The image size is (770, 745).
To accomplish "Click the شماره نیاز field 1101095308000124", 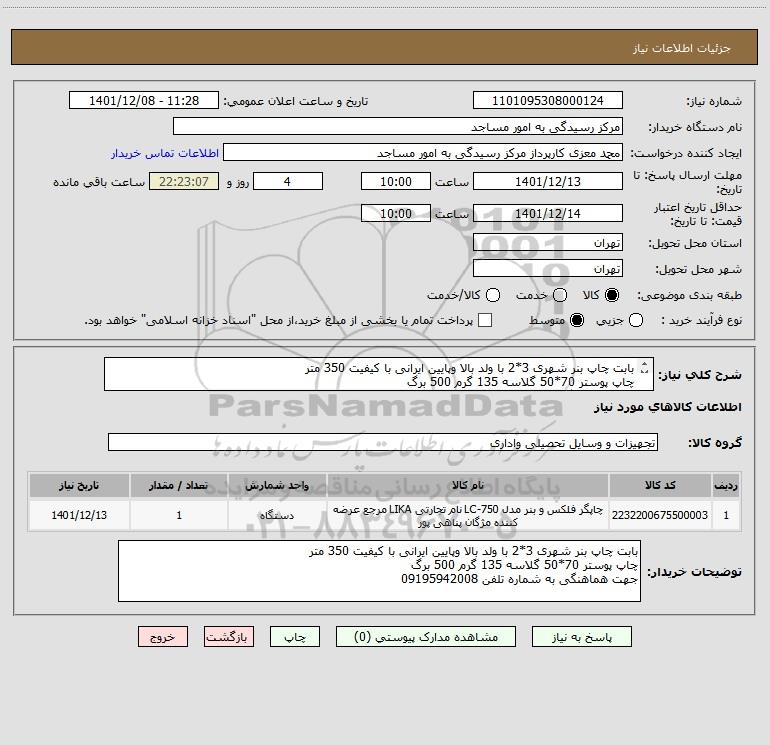I will (x=548, y=101).
